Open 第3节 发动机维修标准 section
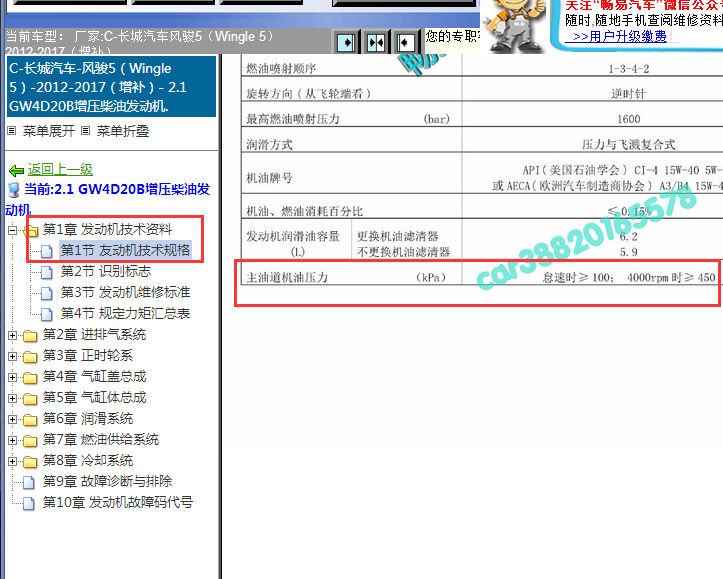 tap(125, 292)
